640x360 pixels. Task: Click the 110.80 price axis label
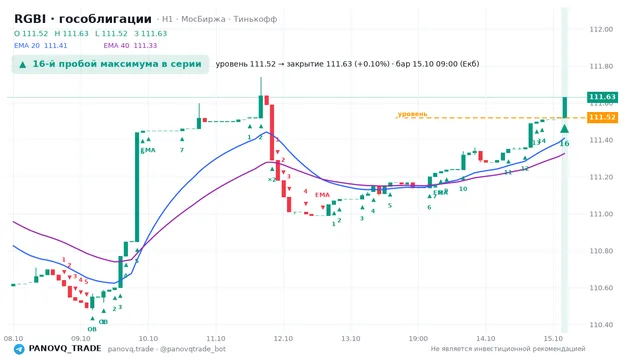point(601,251)
